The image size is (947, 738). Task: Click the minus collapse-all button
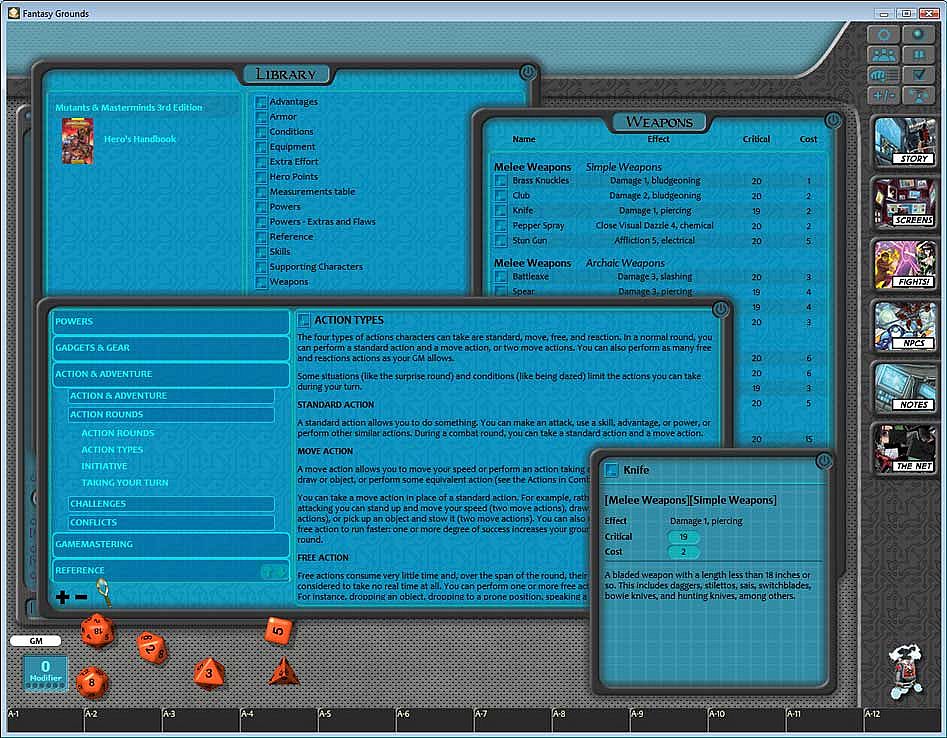(81, 597)
